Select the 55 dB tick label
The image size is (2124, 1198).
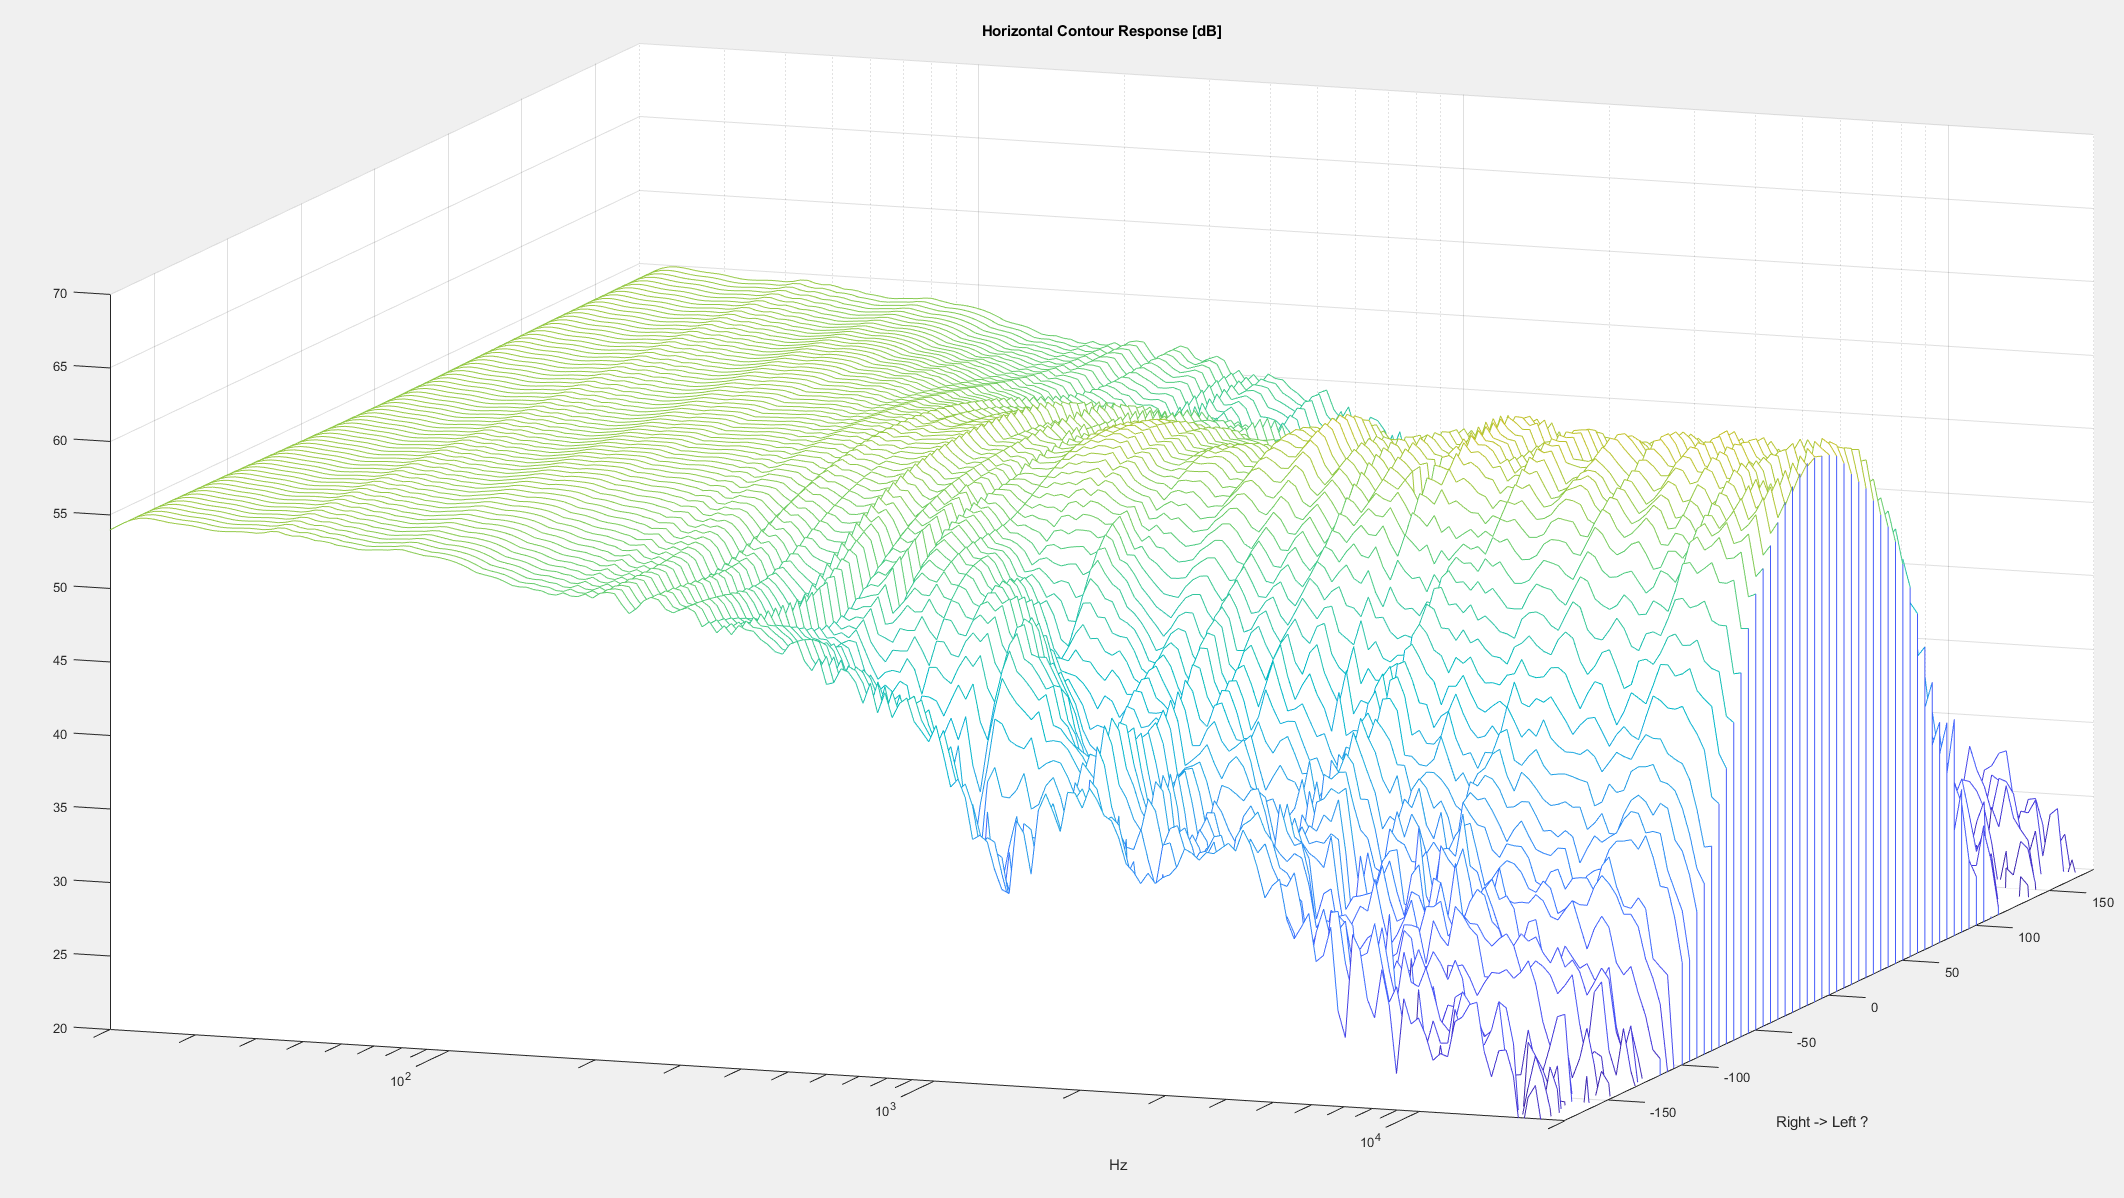pos(60,513)
